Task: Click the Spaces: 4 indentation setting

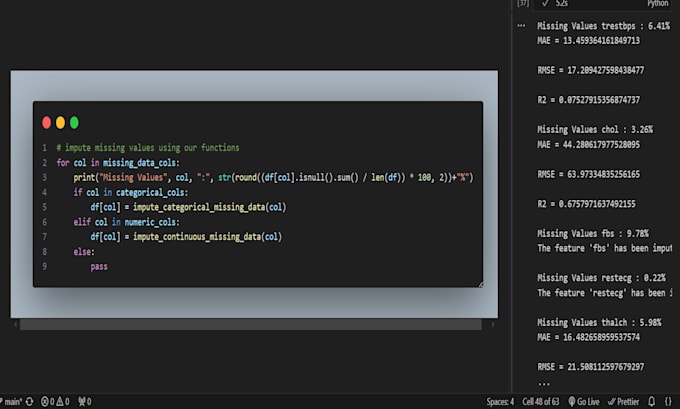Action: 500,402
